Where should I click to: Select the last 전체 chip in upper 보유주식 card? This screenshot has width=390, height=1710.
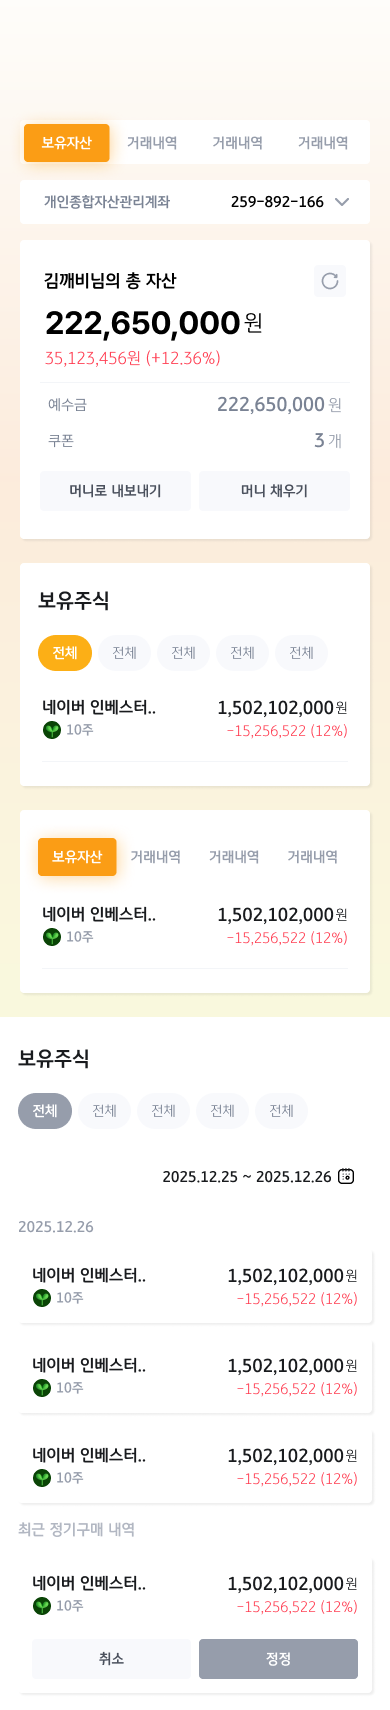pos(302,653)
